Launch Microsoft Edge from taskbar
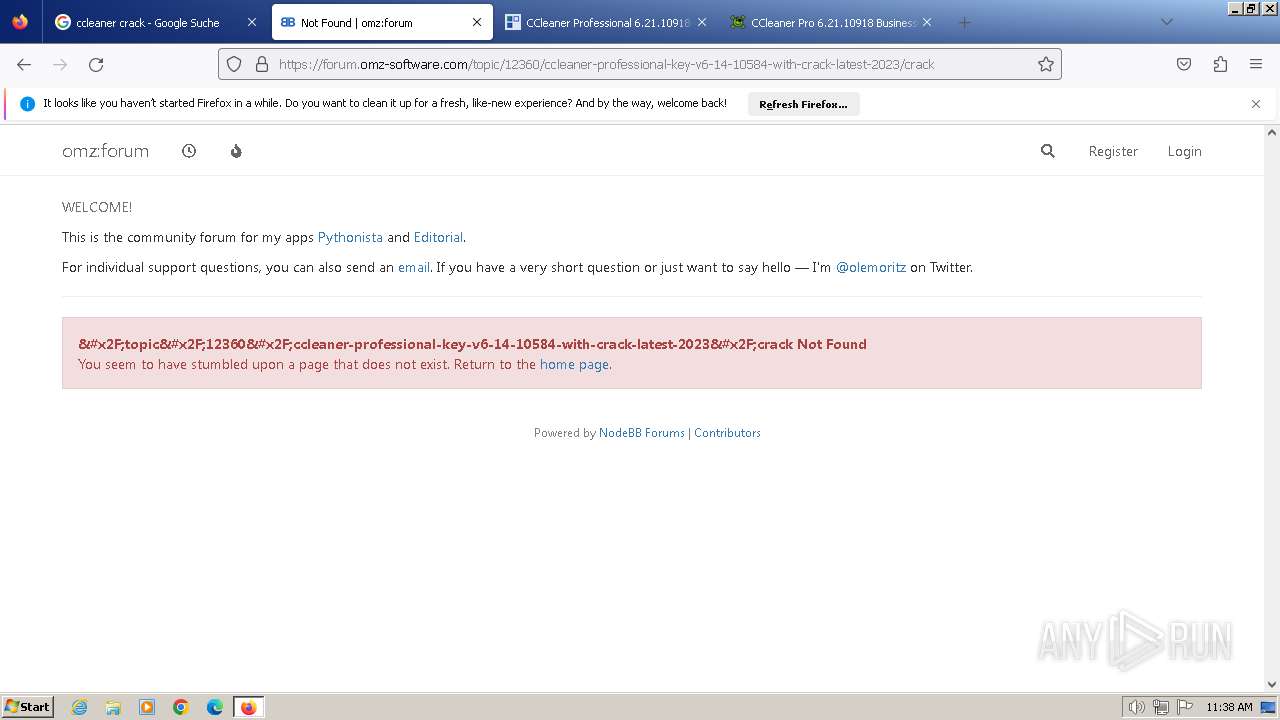This screenshot has width=1280, height=720. pos(215,707)
